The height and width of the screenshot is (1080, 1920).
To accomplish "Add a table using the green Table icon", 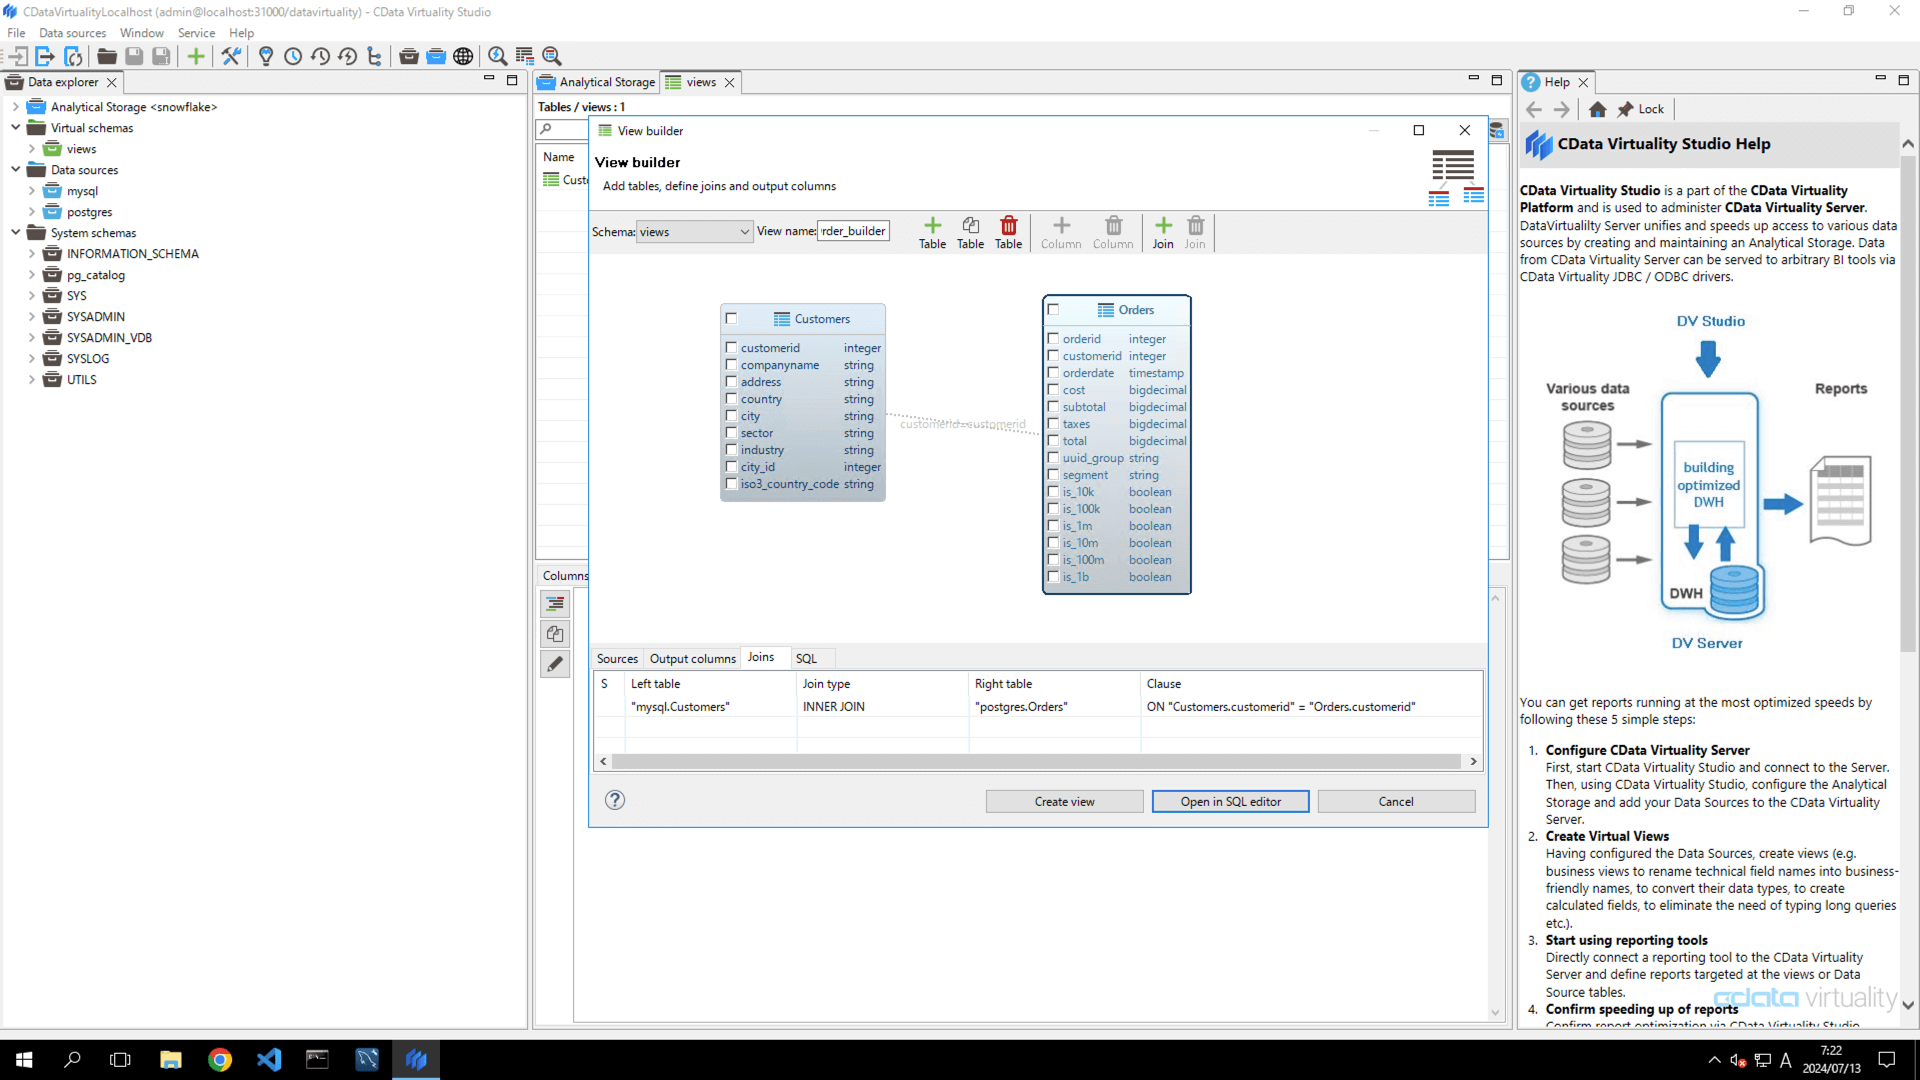I will 932,232.
